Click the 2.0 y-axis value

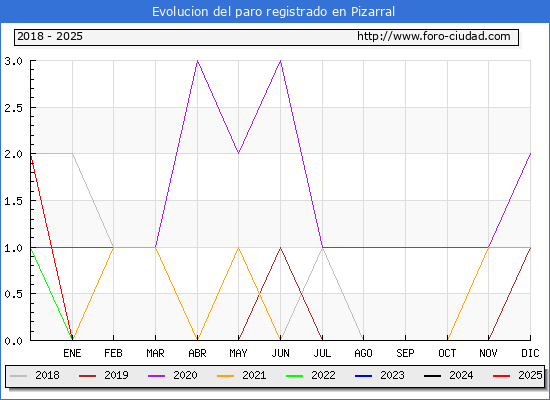tap(13, 154)
